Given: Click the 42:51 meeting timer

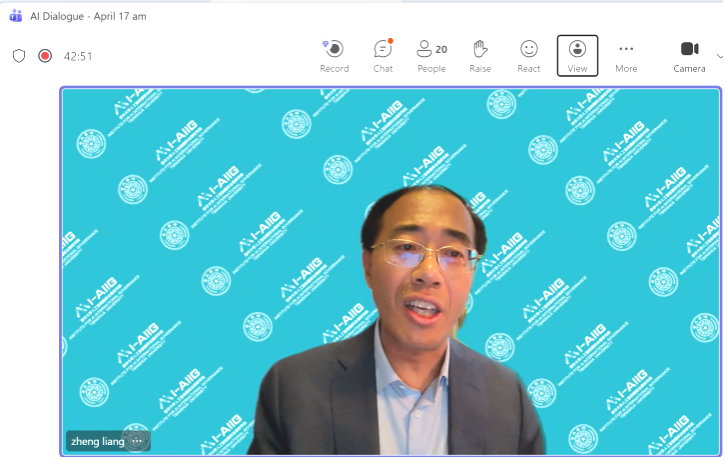Looking at the screenshot, I should point(78,56).
